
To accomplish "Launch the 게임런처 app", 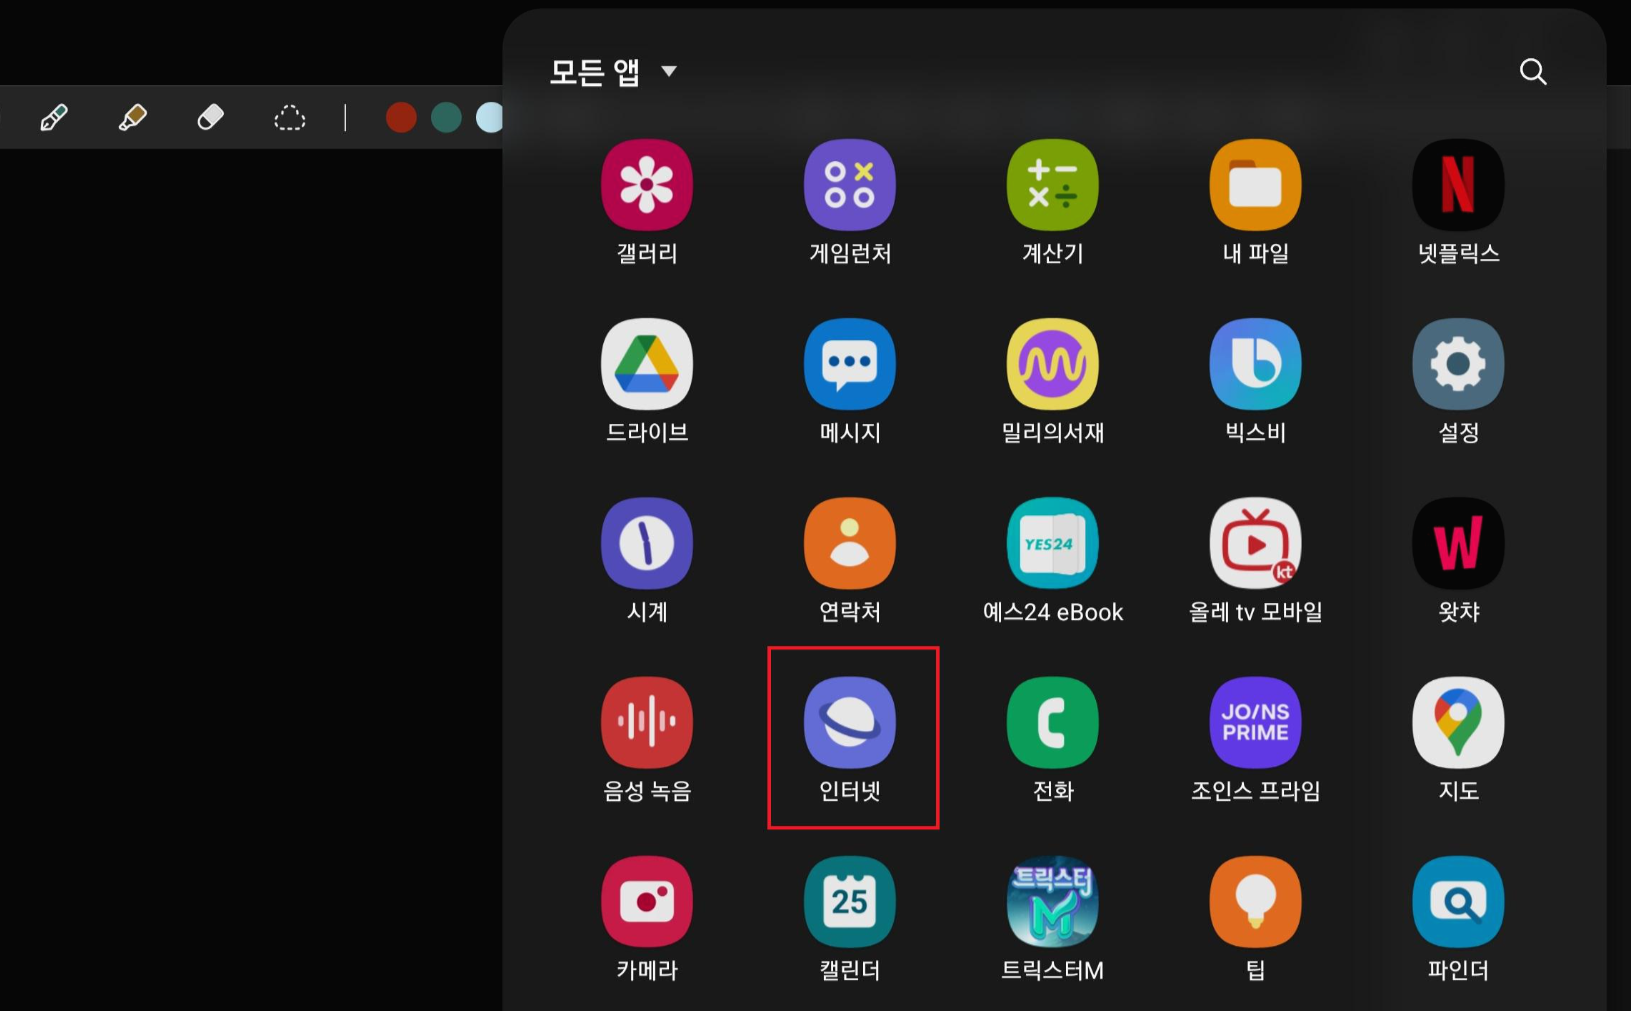I will [x=850, y=185].
